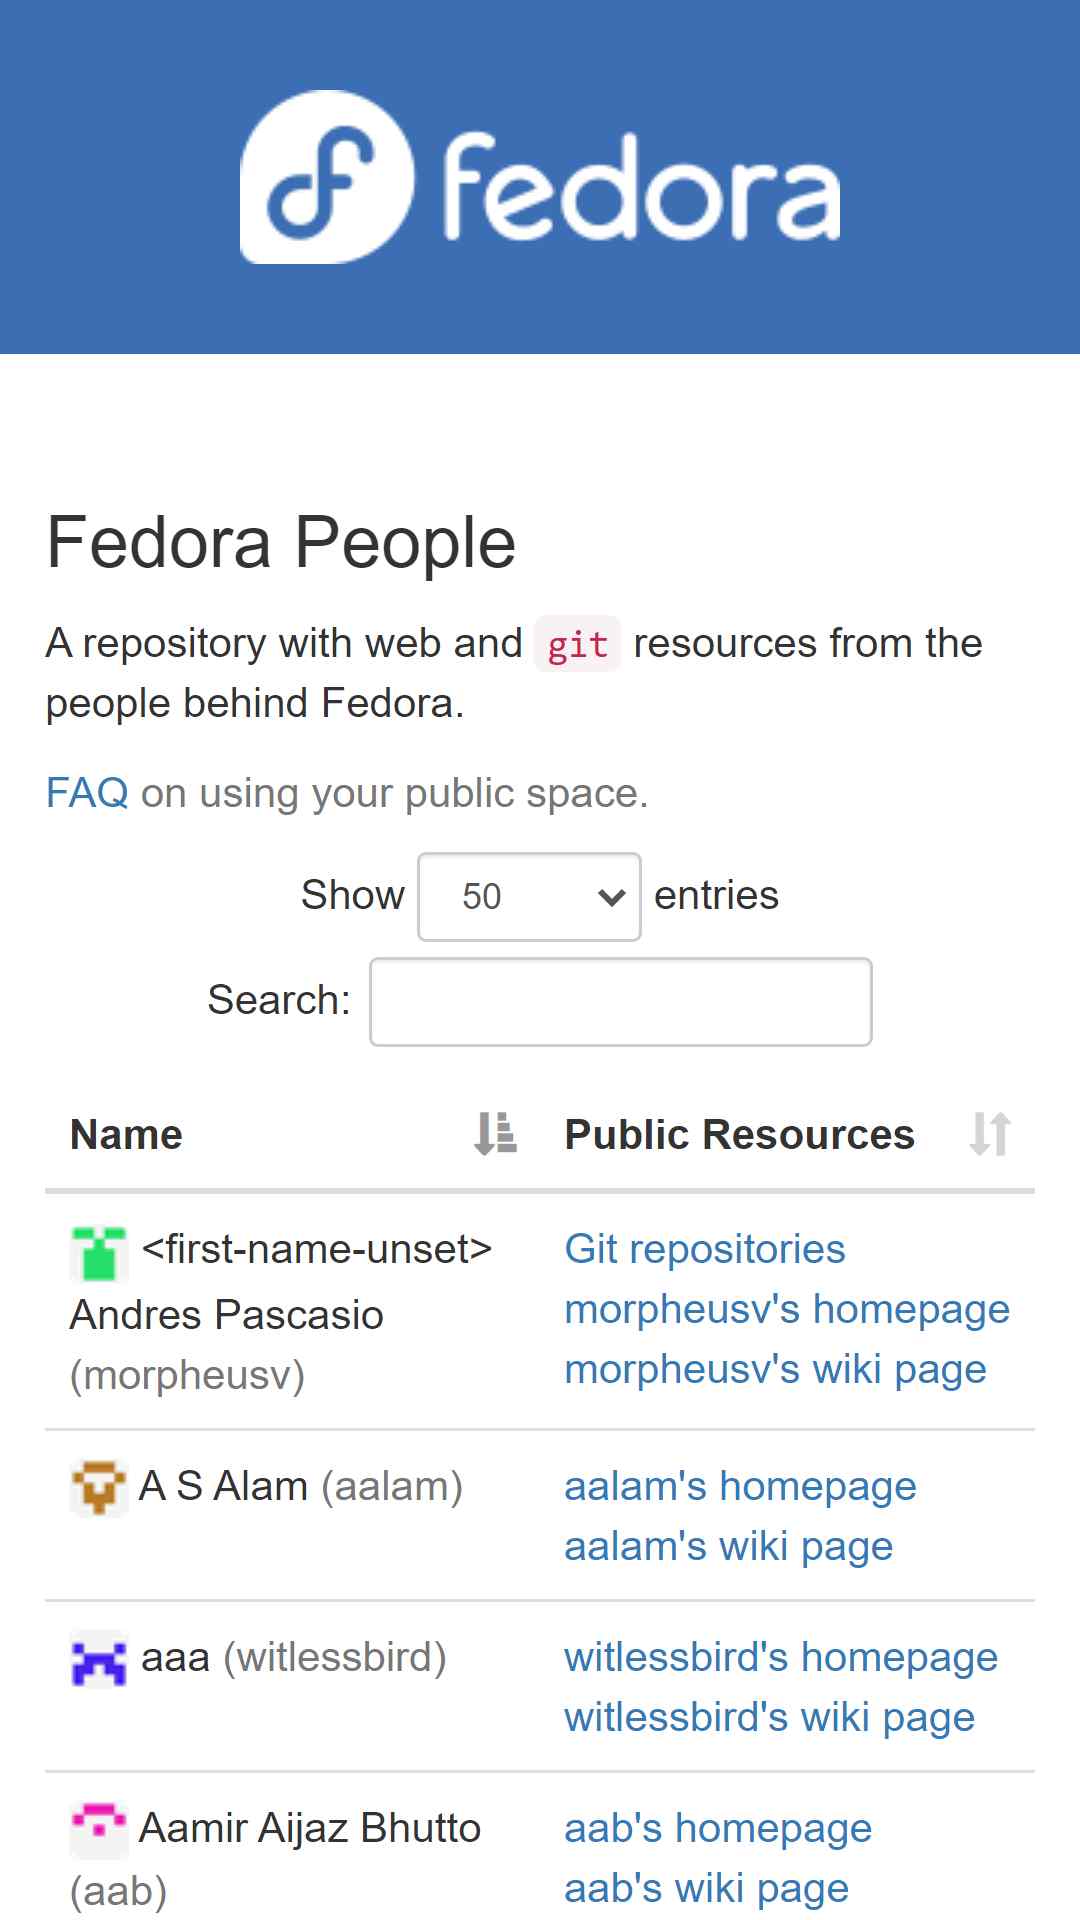Click the pink avatar for Aamir Aijaz Bhutto

(x=99, y=1830)
